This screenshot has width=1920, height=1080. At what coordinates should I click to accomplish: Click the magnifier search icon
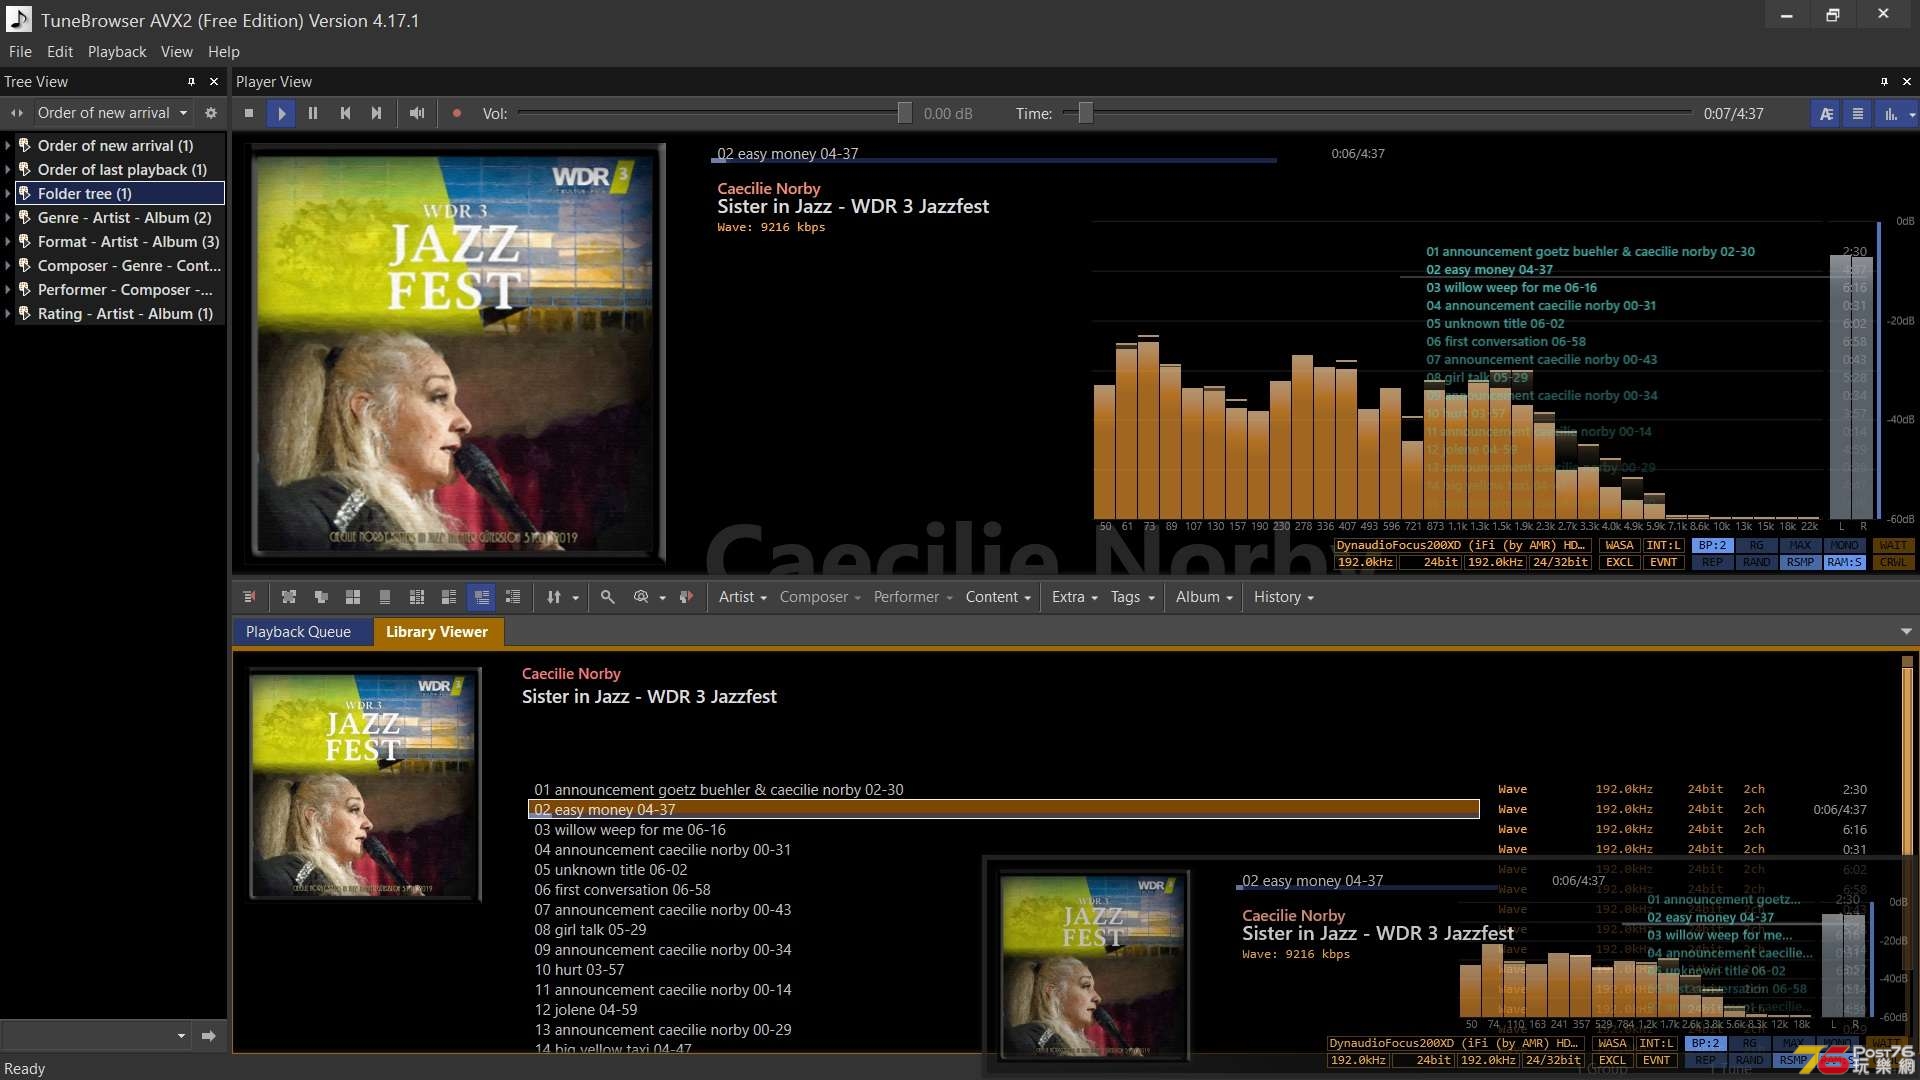607,597
